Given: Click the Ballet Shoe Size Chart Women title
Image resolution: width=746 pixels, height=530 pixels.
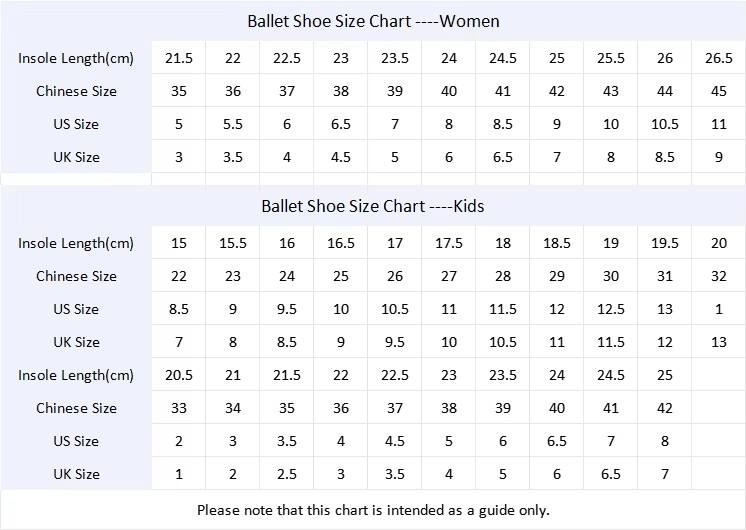Looking at the screenshot, I should (x=373, y=21).
